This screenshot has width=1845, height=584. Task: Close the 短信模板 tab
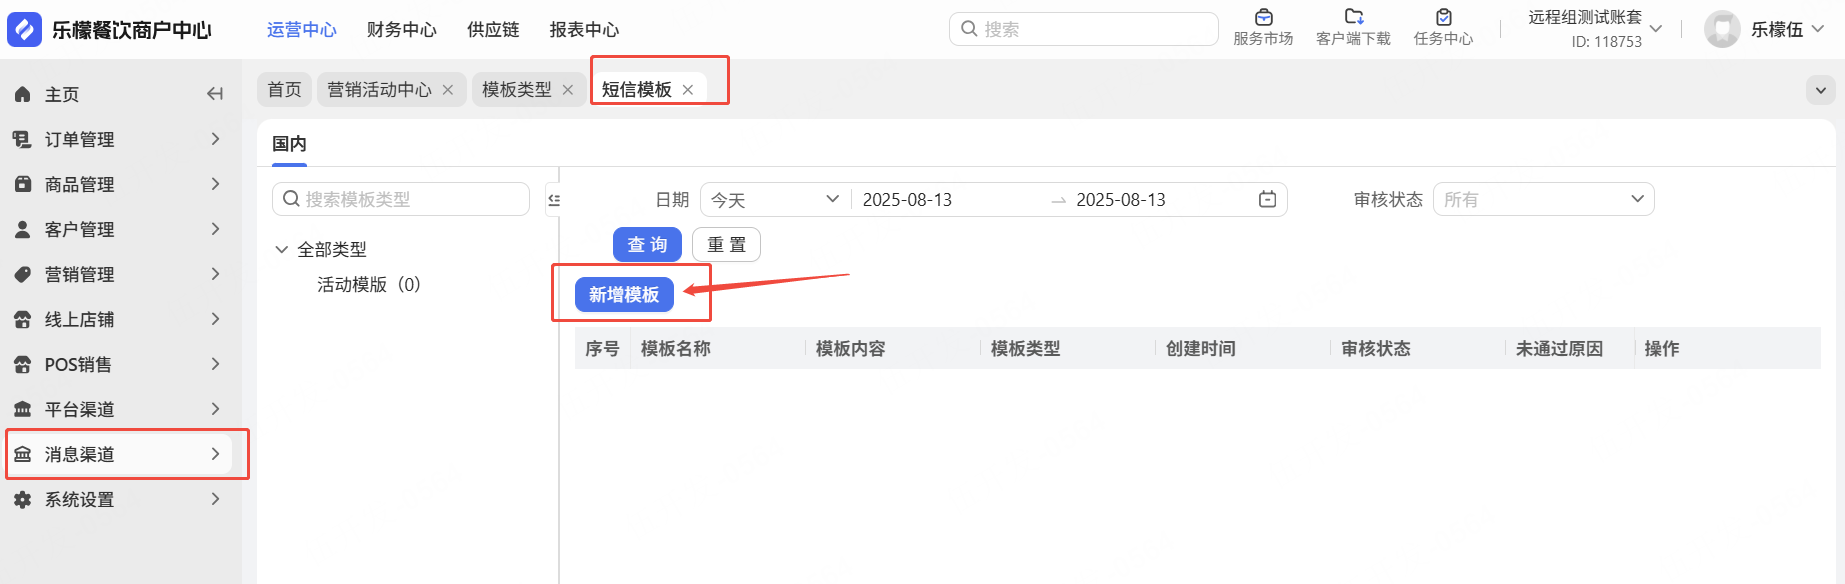click(688, 90)
